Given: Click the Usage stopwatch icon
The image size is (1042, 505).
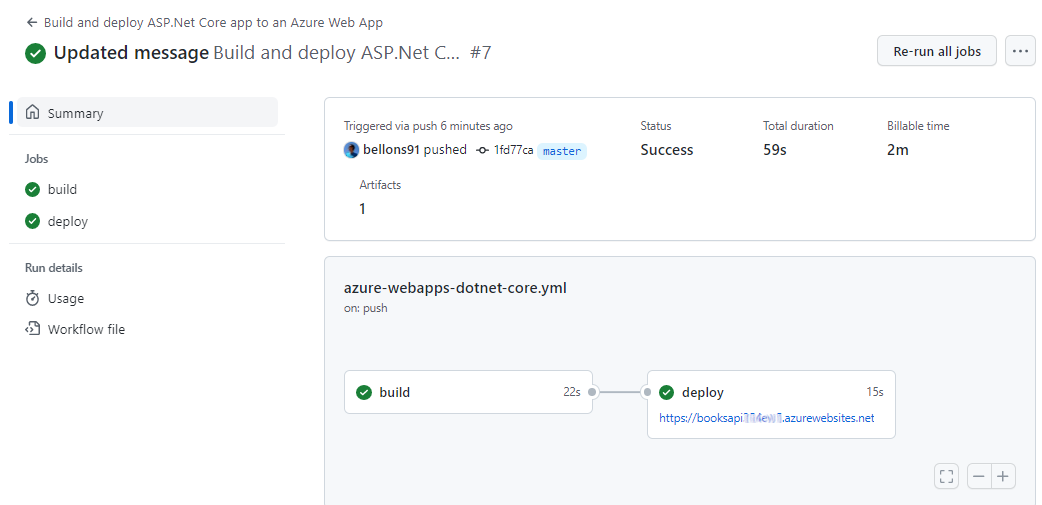Looking at the screenshot, I should [33, 298].
